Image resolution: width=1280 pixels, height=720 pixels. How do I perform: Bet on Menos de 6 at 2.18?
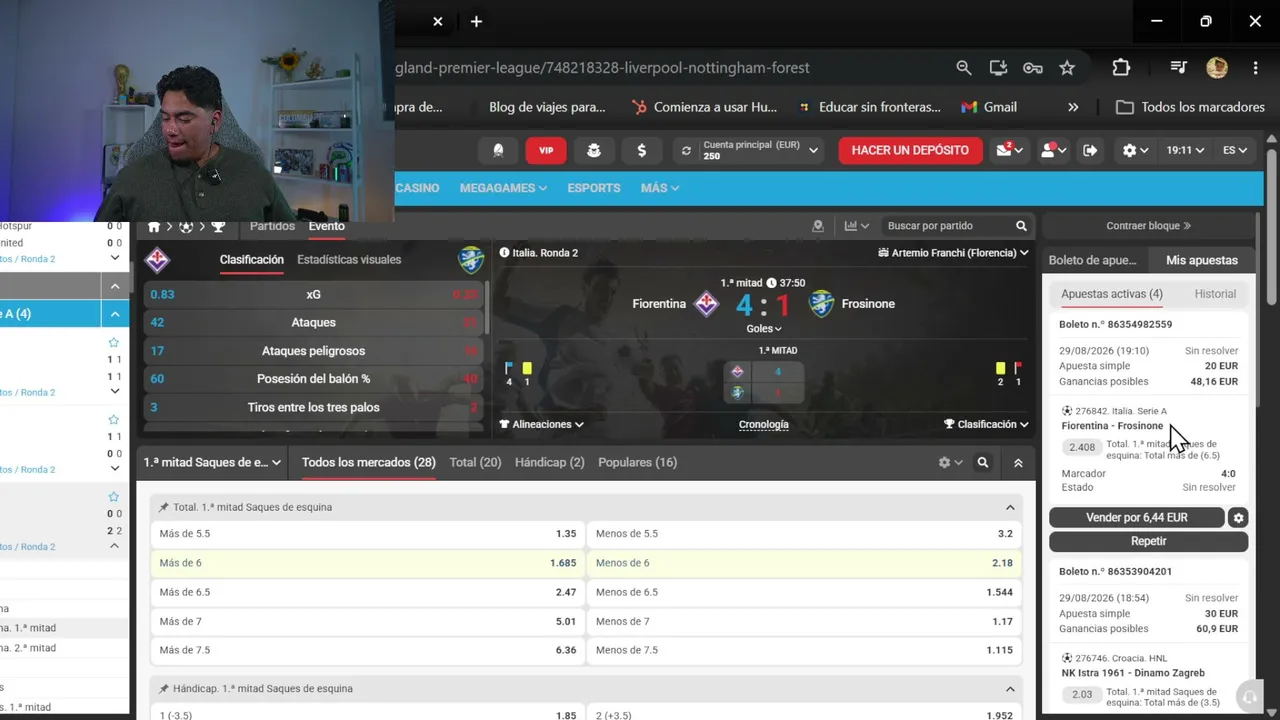(804, 563)
